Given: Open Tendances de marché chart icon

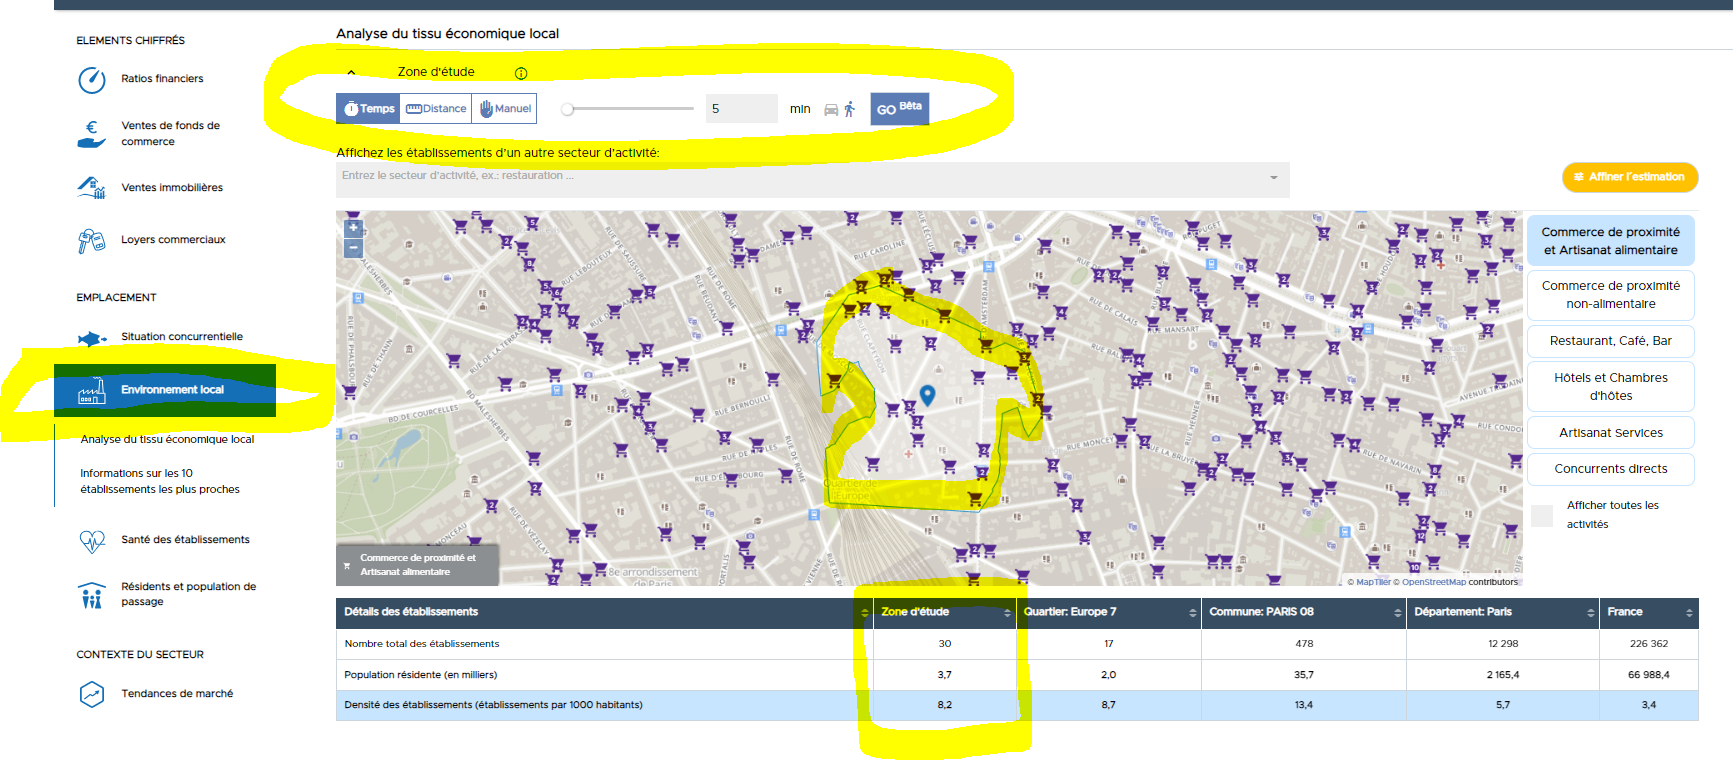Looking at the screenshot, I should (x=92, y=694).
